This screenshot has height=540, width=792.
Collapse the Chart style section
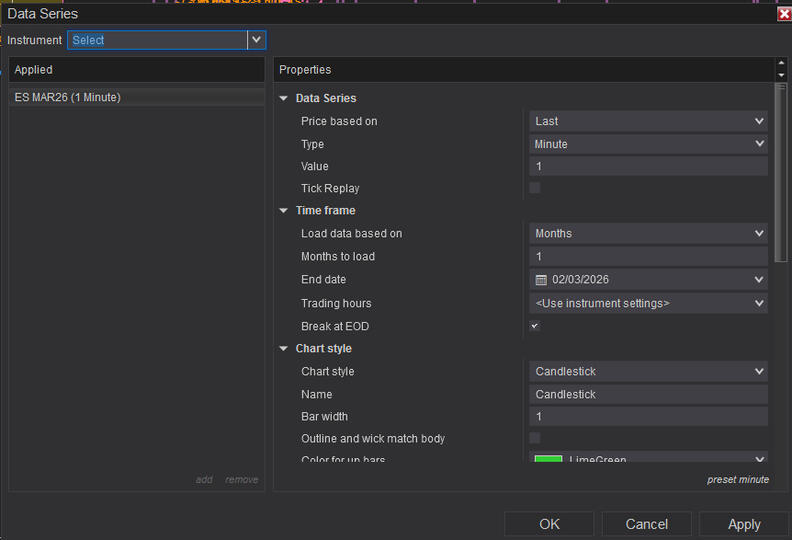click(284, 349)
